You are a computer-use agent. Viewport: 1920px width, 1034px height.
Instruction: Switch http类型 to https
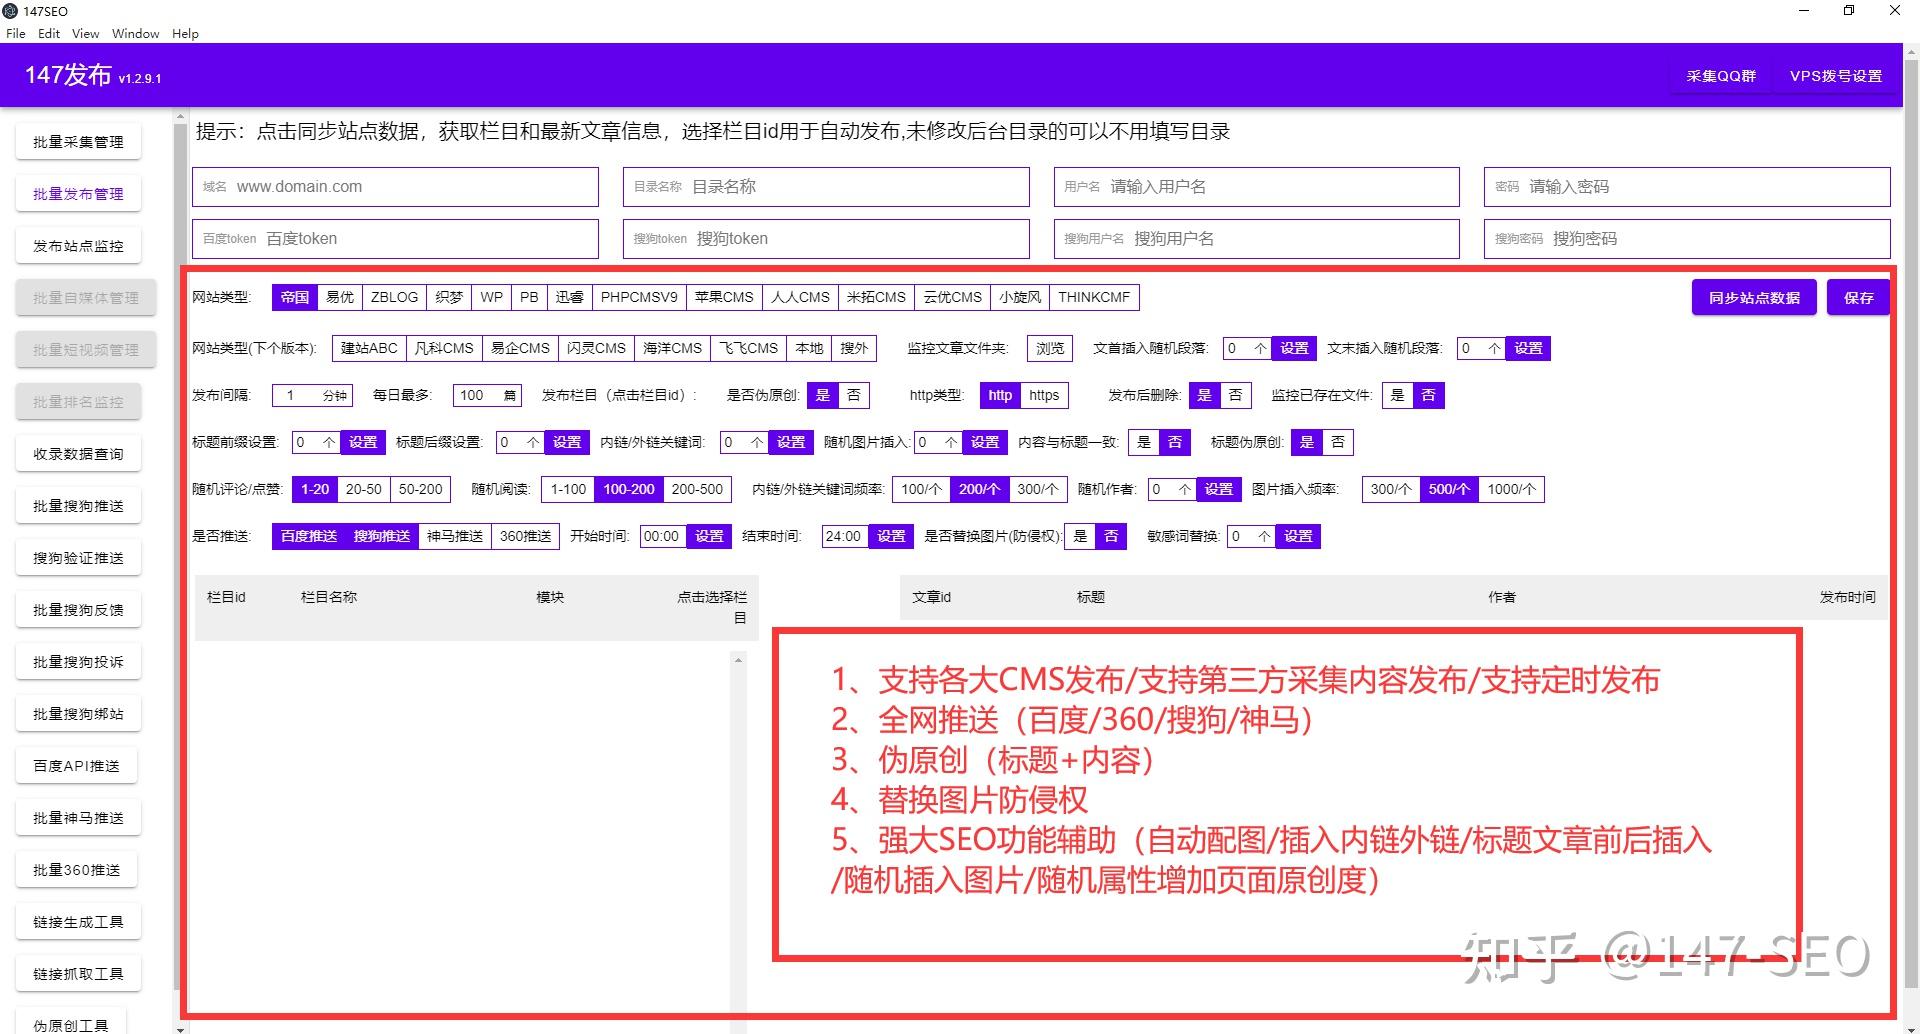coord(1044,395)
